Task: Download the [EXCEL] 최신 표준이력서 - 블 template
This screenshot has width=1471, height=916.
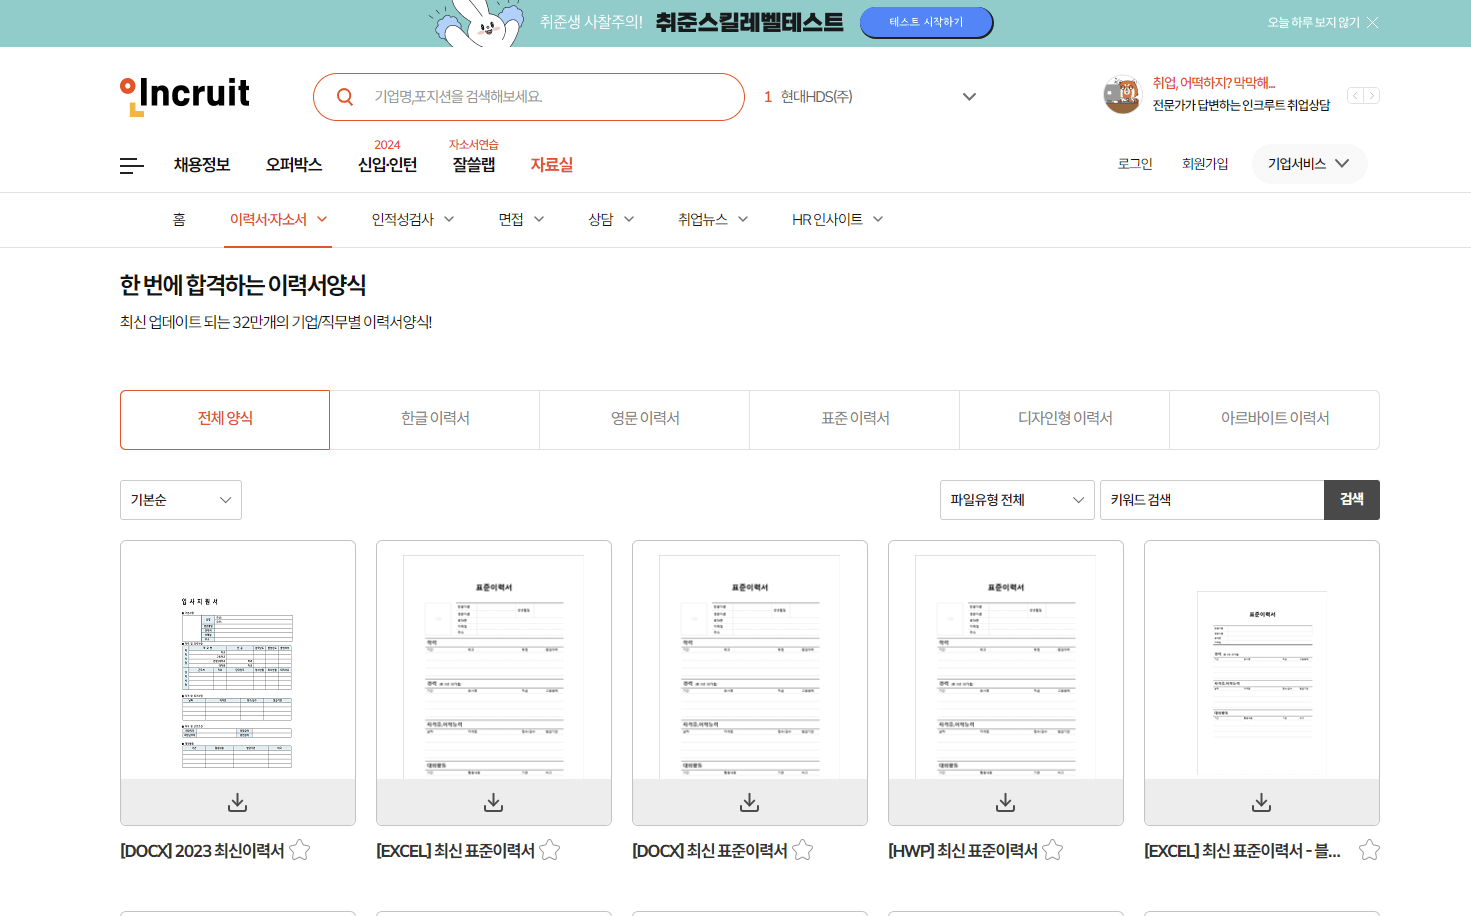Action: tap(1261, 801)
